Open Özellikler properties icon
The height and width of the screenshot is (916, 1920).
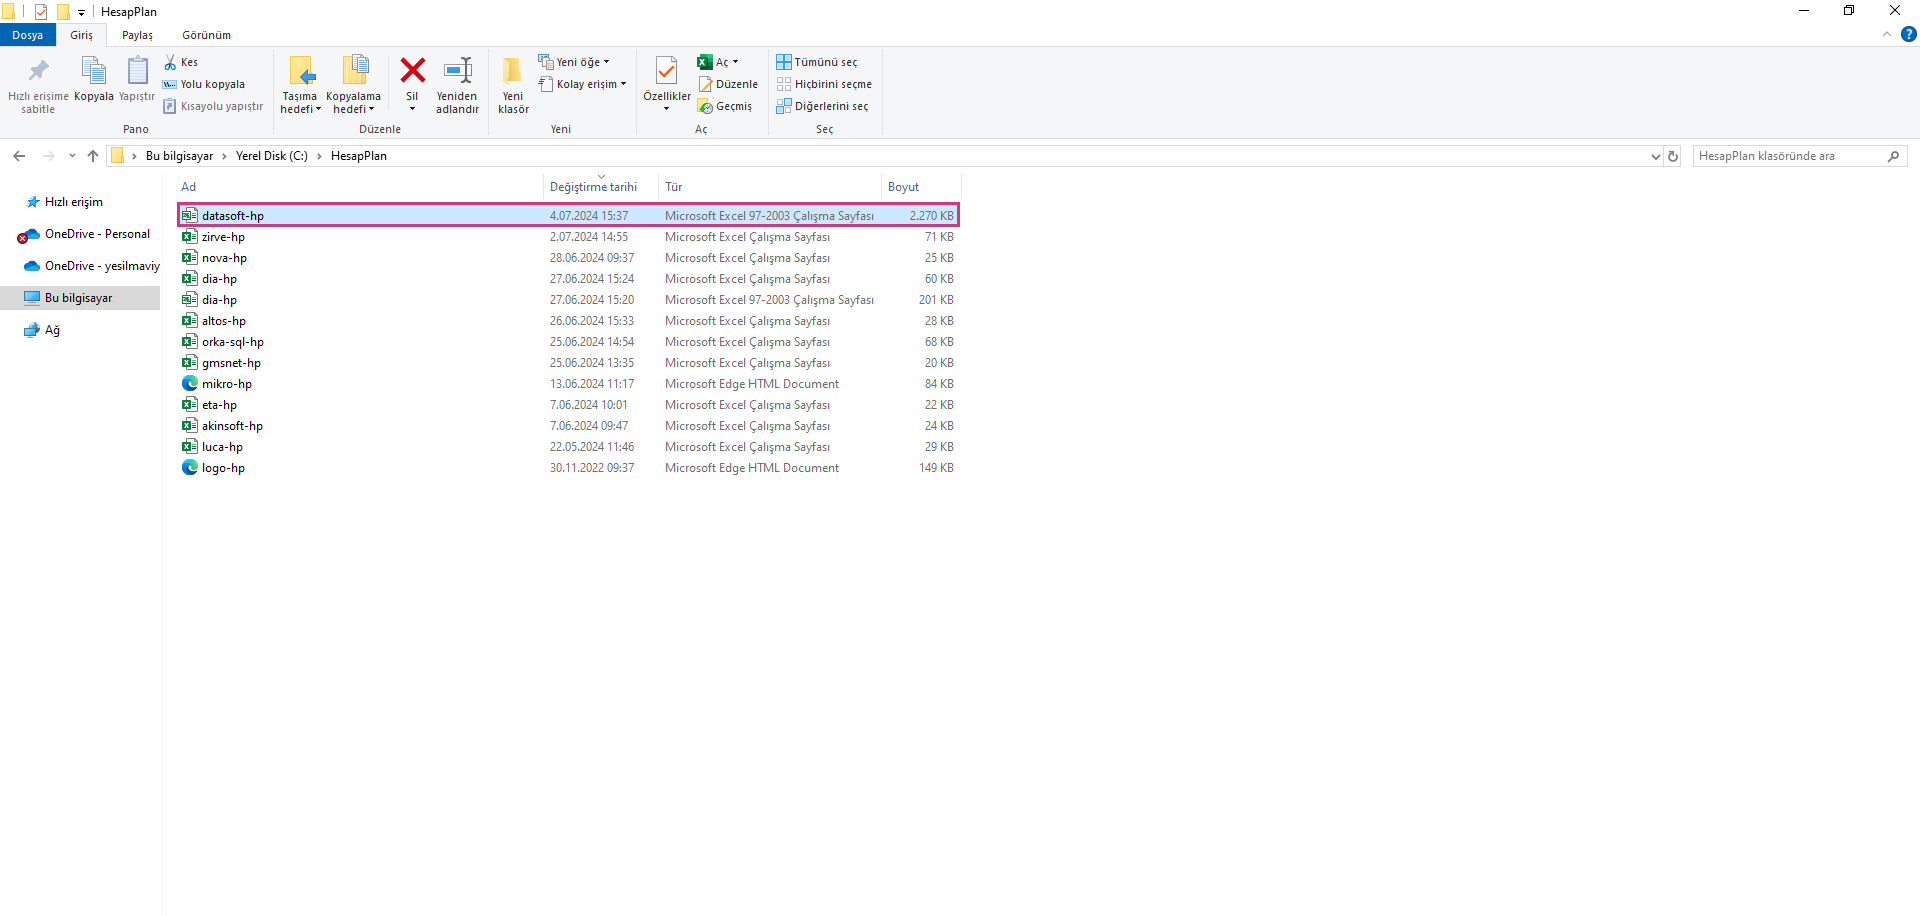666,71
